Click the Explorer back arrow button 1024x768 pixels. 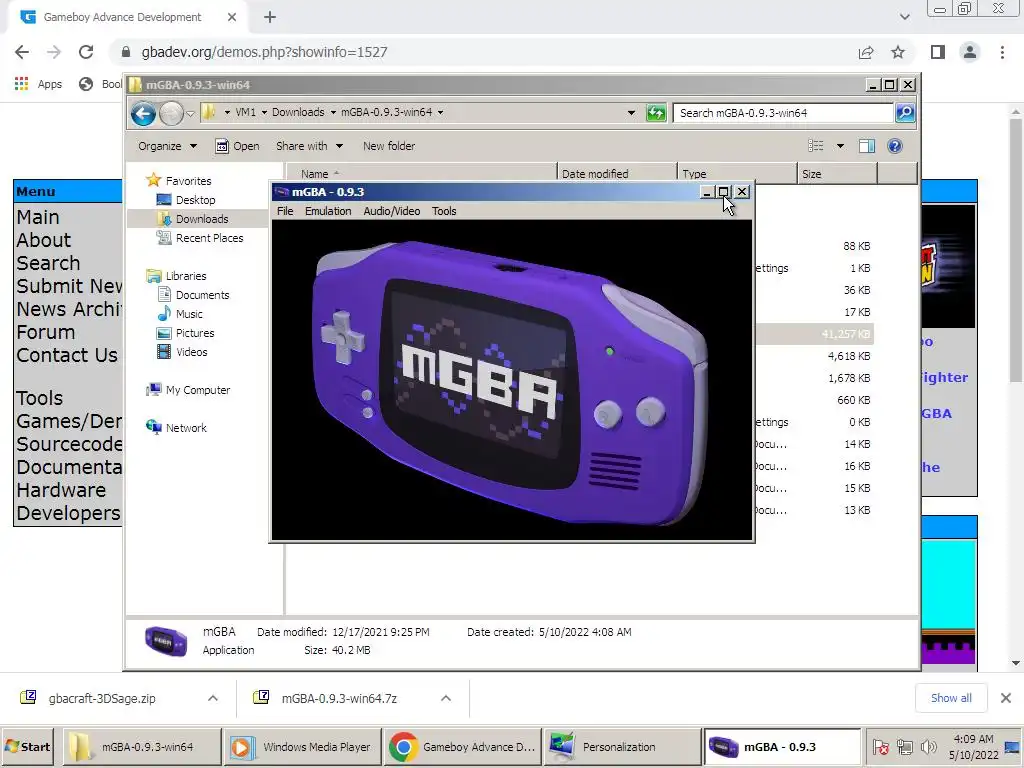pos(143,114)
